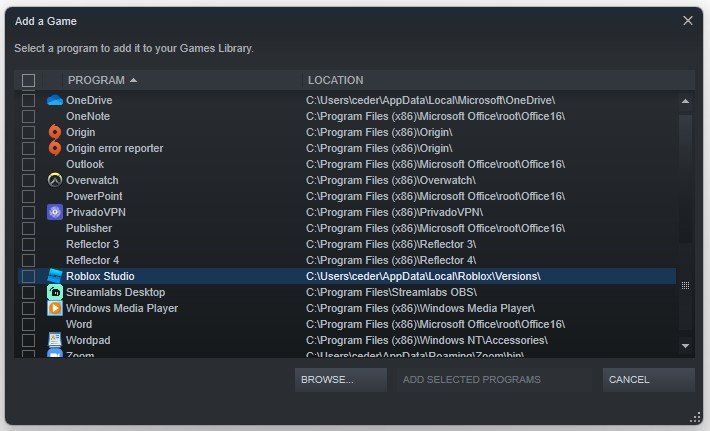Select the Word program name
Screen dimensions: 710x431
pyautogui.click(x=79, y=324)
